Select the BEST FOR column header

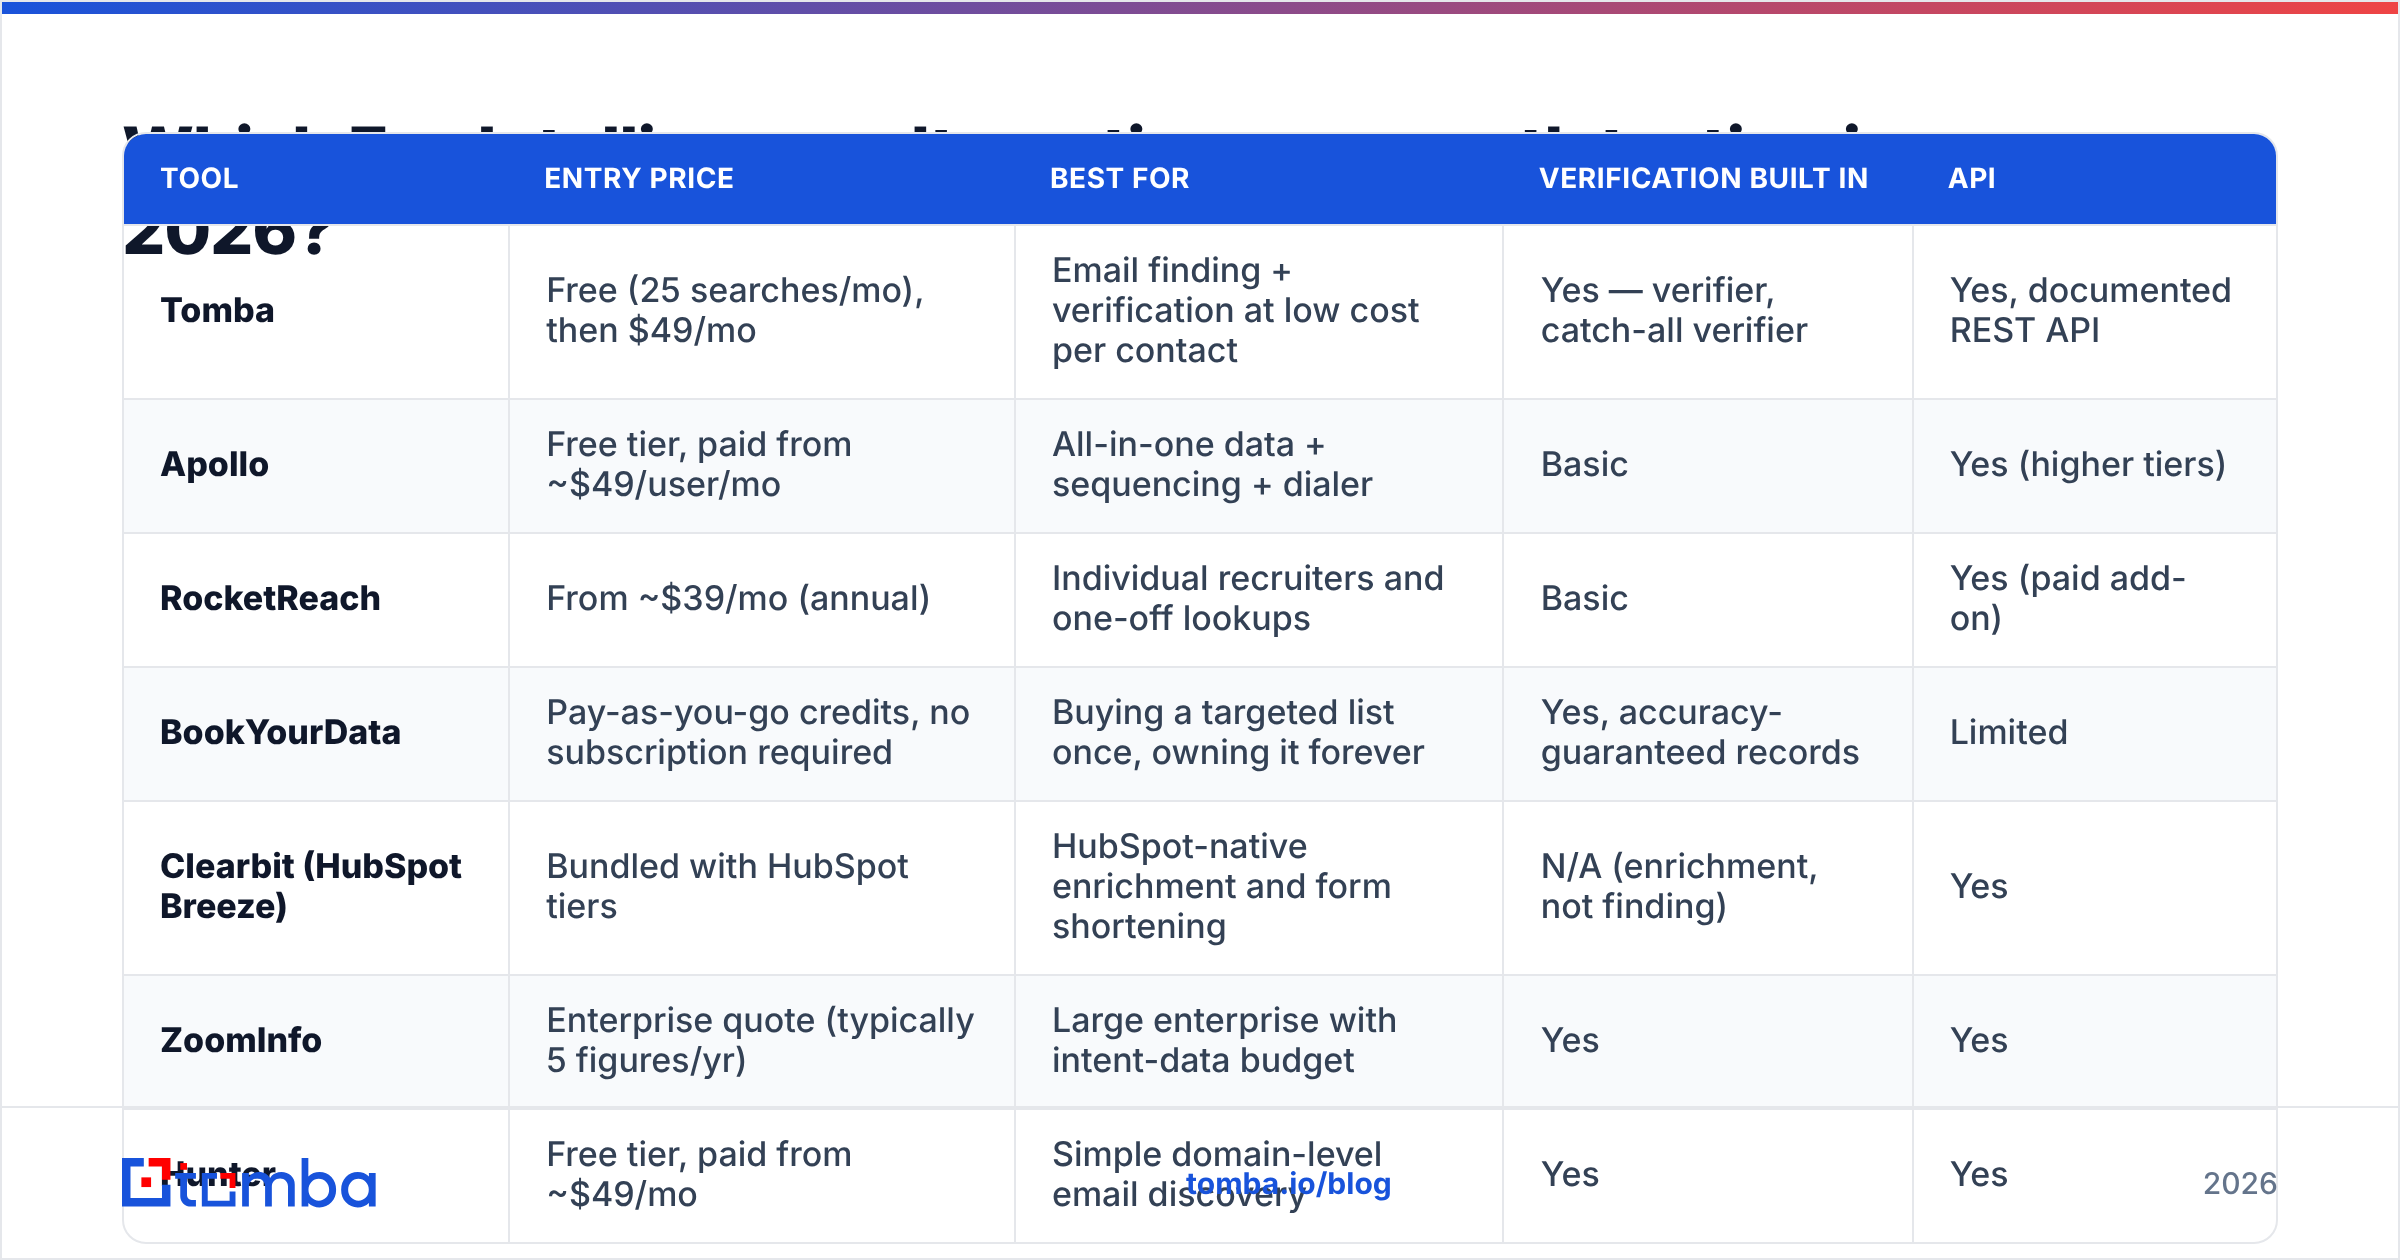click(1120, 179)
